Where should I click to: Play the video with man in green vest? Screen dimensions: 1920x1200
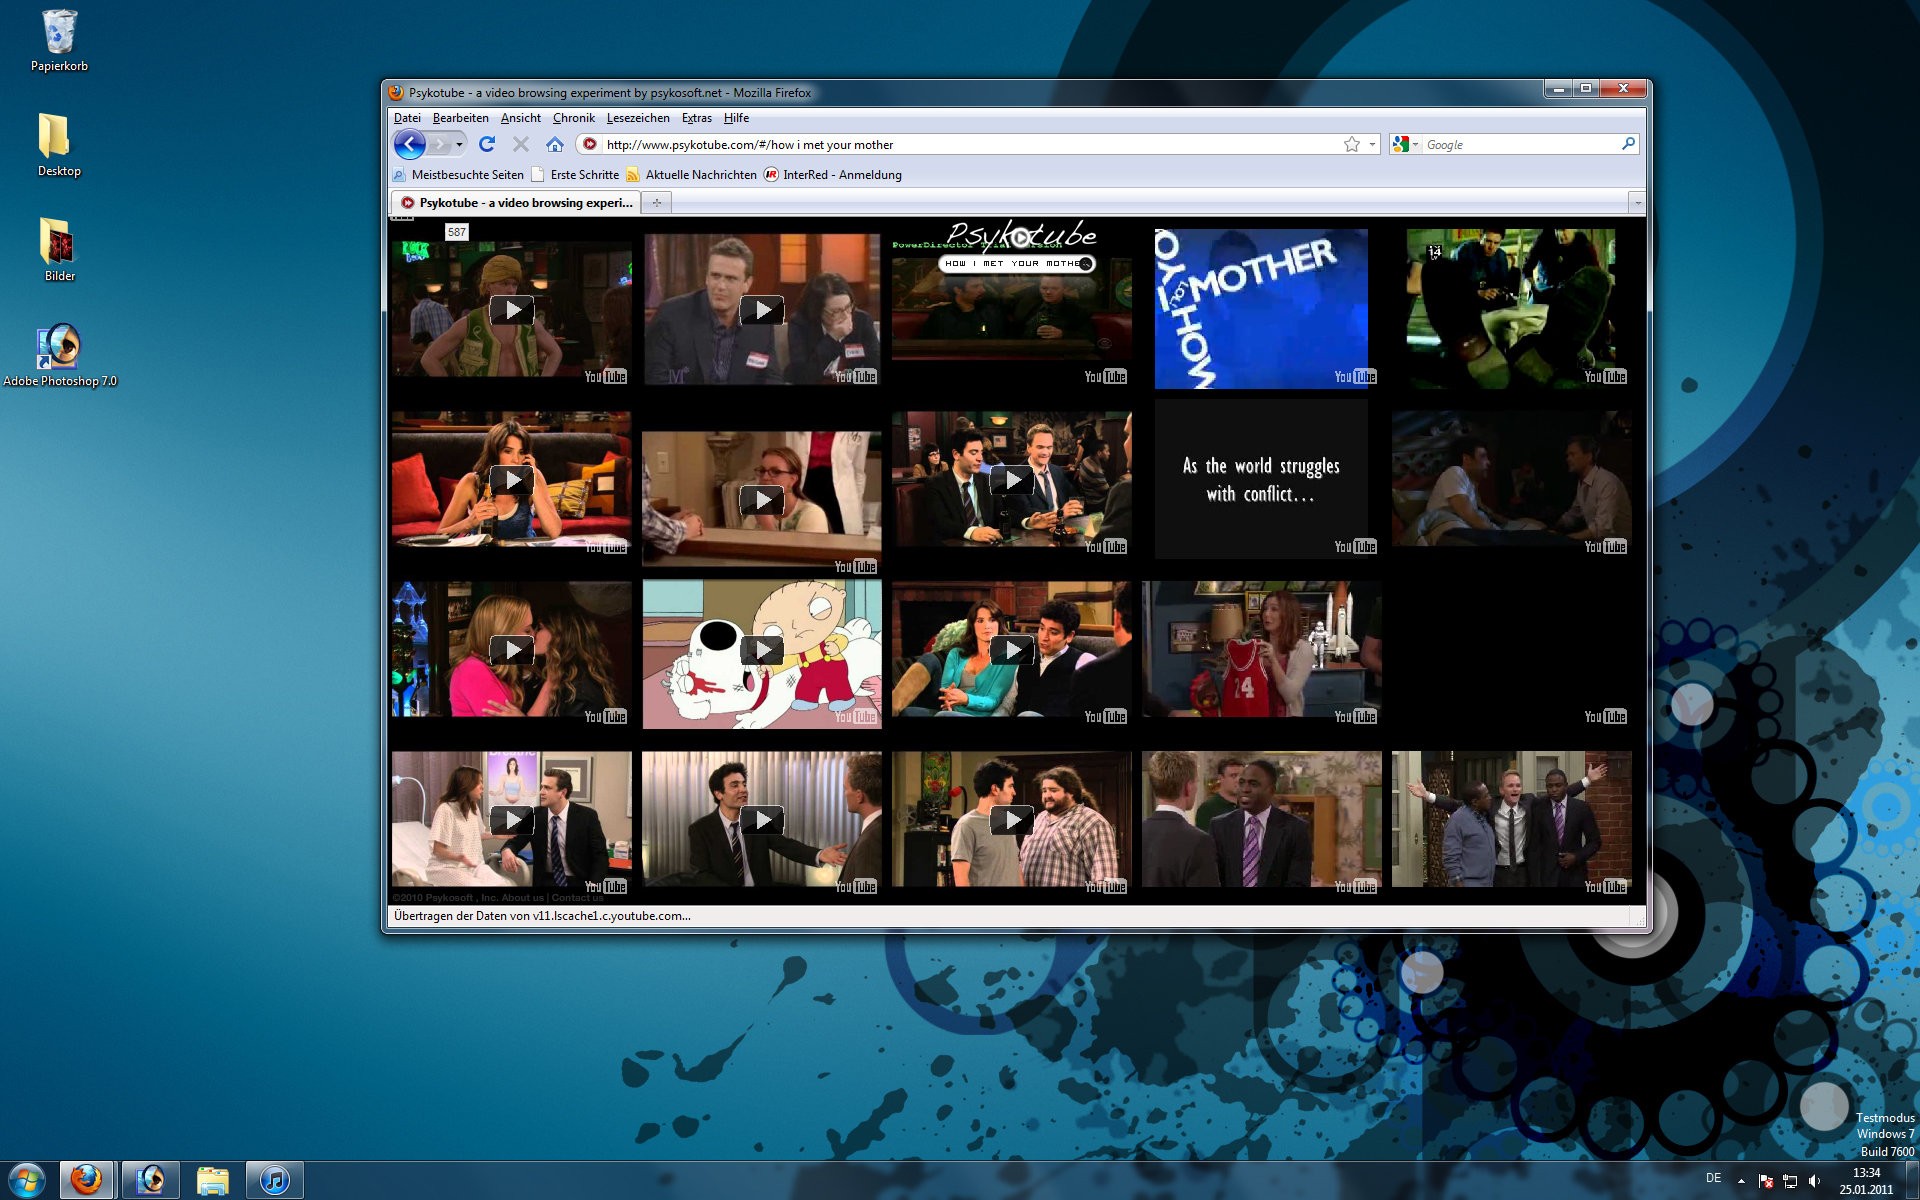512,310
